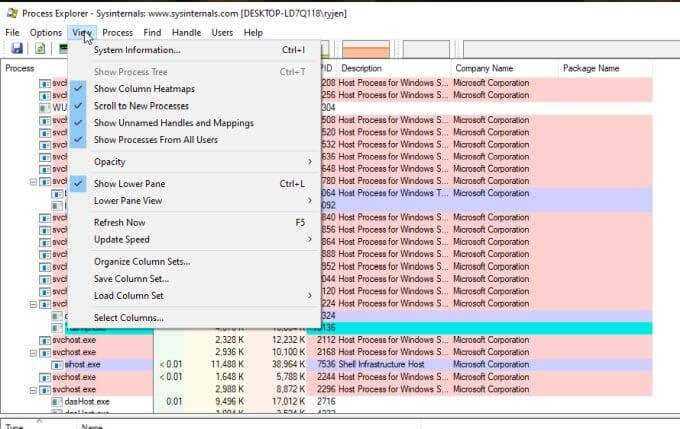Click PID value 2112

click(x=327, y=340)
